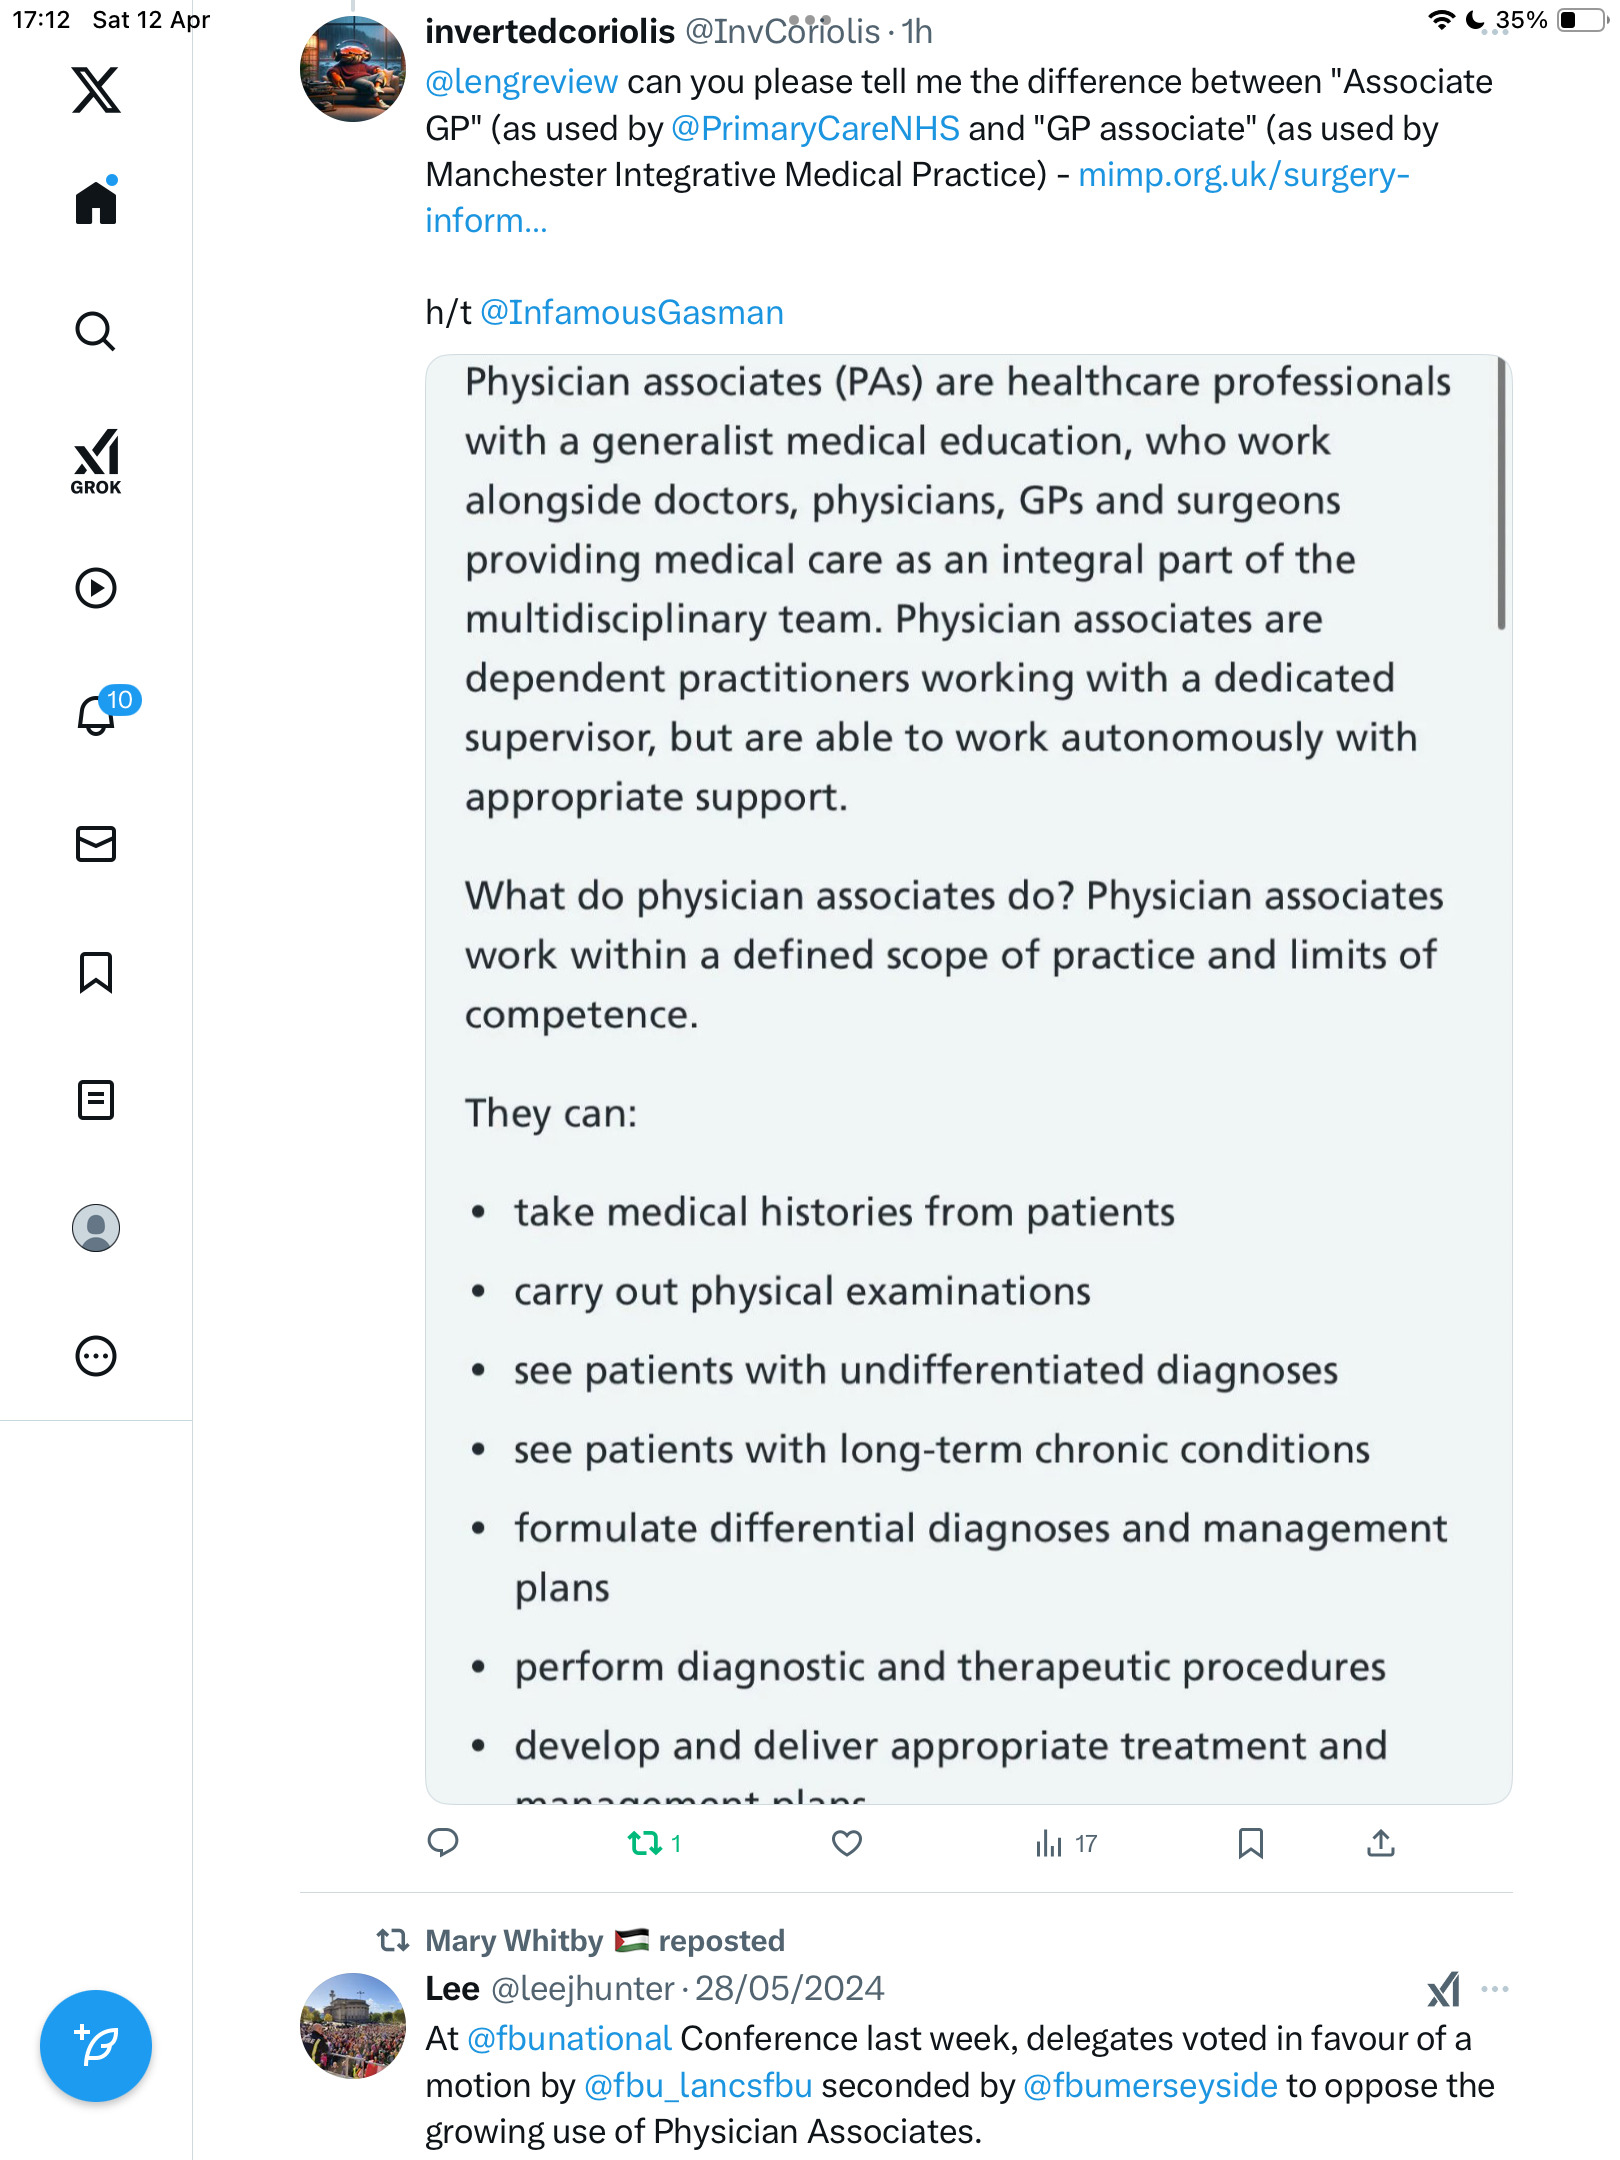Image resolution: width=1620 pixels, height=2160 pixels.
Task: Open the profile avatar icon
Action: pyautogui.click(x=96, y=1228)
